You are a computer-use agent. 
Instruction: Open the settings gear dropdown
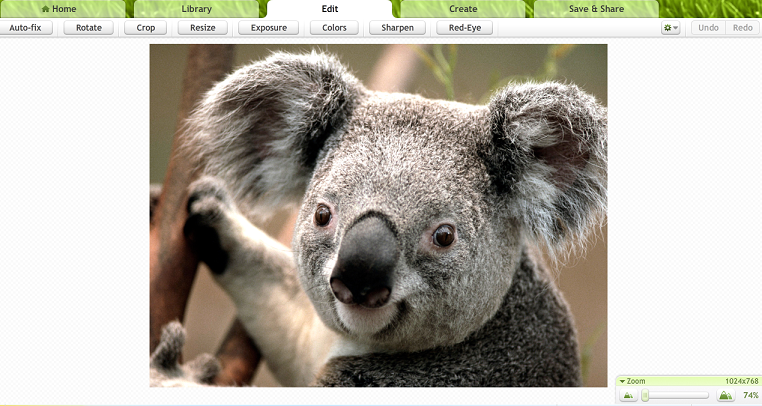point(670,28)
